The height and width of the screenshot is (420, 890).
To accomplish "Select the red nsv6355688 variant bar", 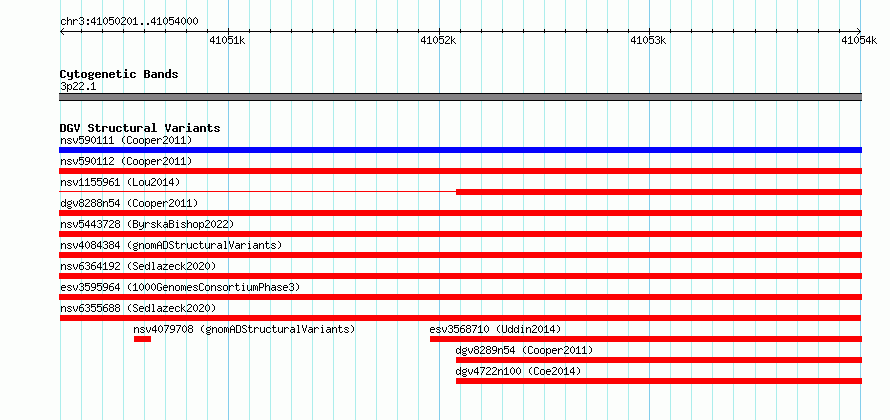I will pyautogui.click(x=460, y=318).
